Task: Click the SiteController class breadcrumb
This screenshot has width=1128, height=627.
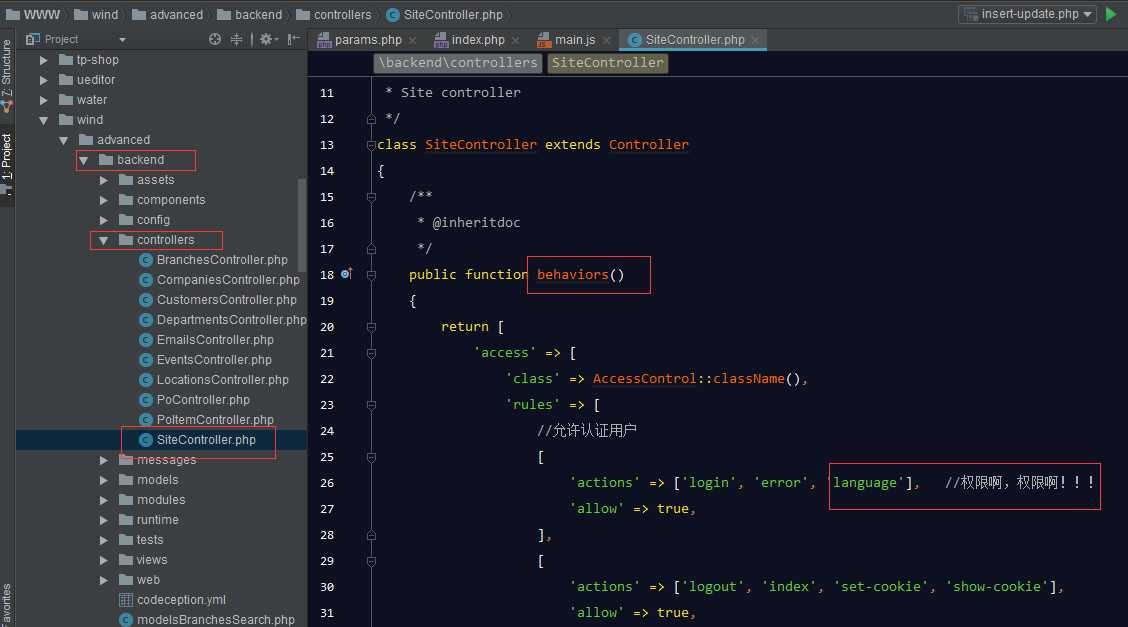Action: pos(607,63)
